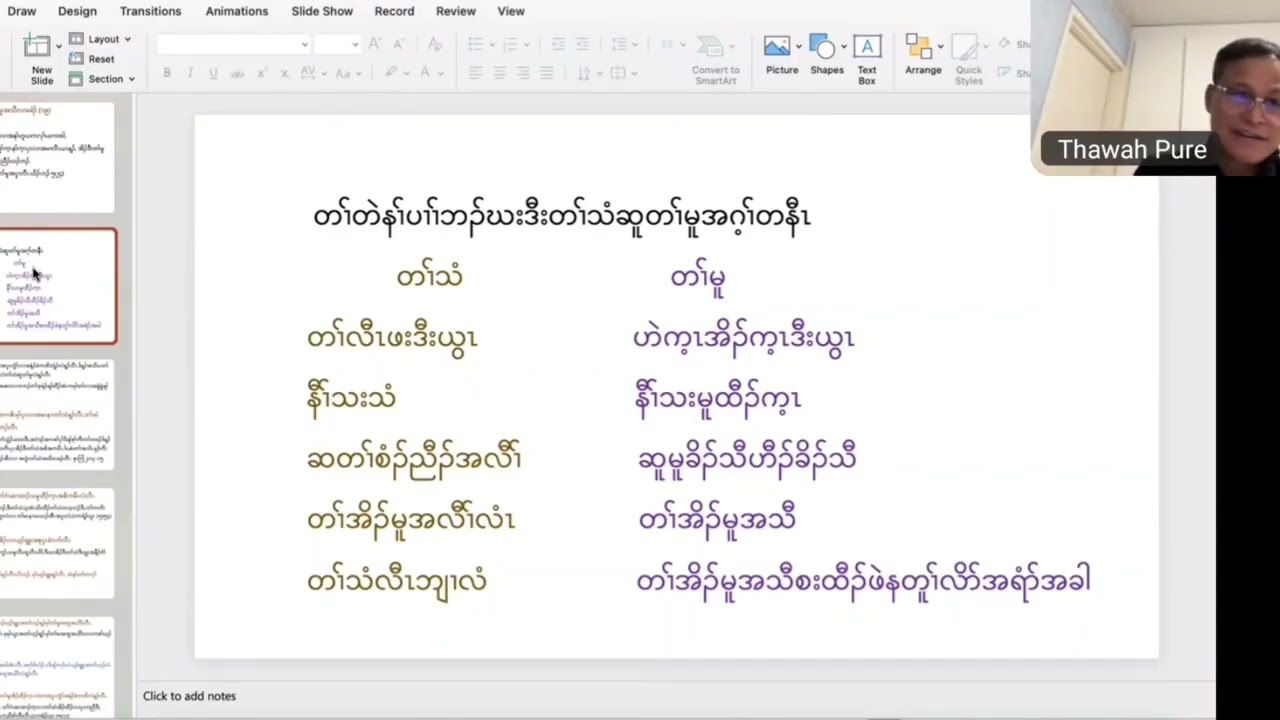The height and width of the screenshot is (720, 1280).
Task: Click the Section icon
Action: pos(76,79)
